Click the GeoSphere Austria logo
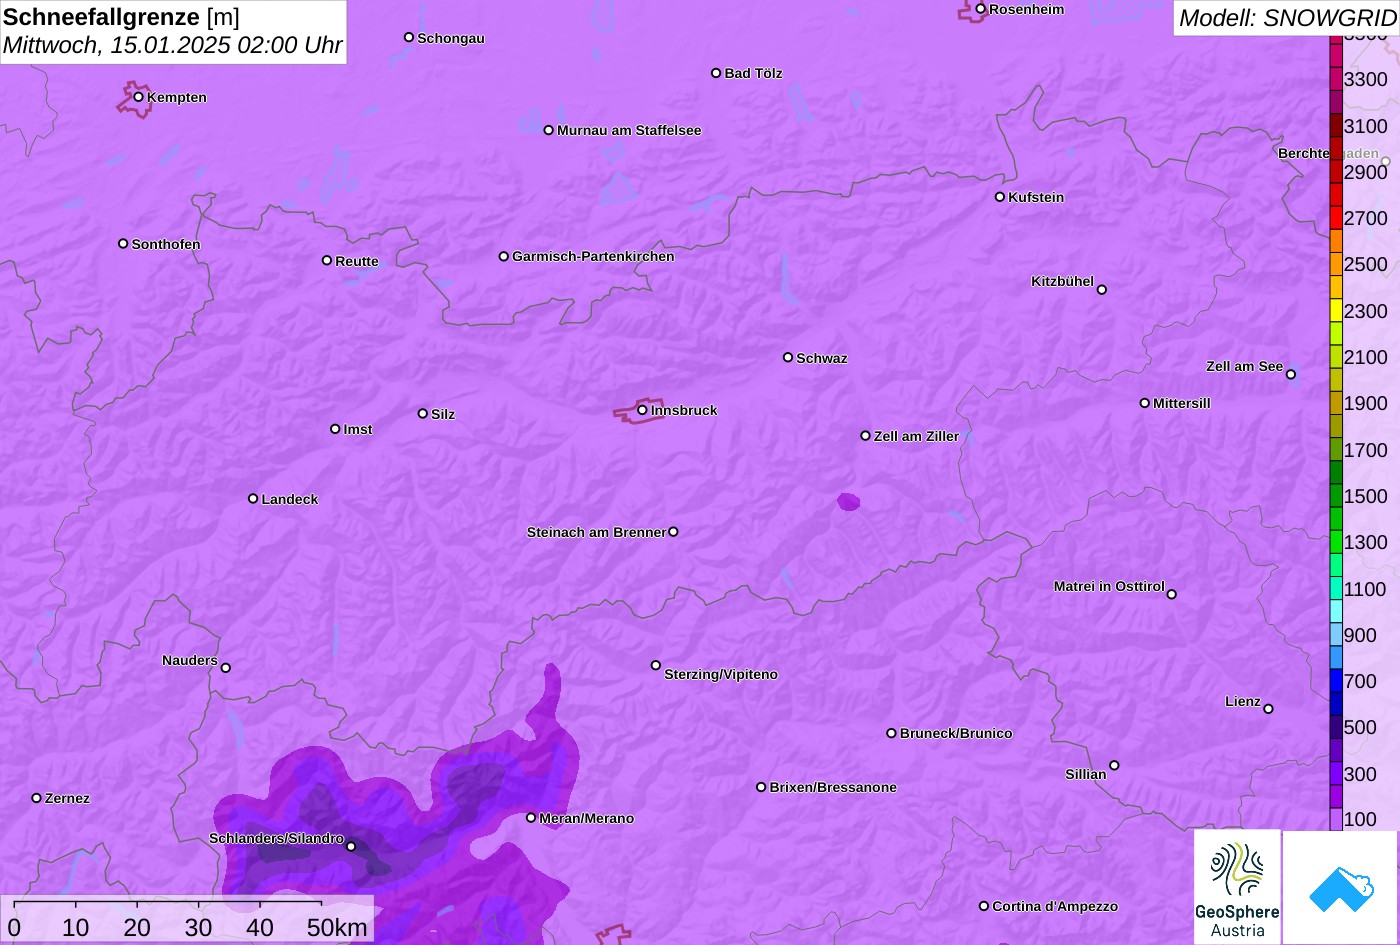Image resolution: width=1400 pixels, height=945 pixels. (1237, 887)
